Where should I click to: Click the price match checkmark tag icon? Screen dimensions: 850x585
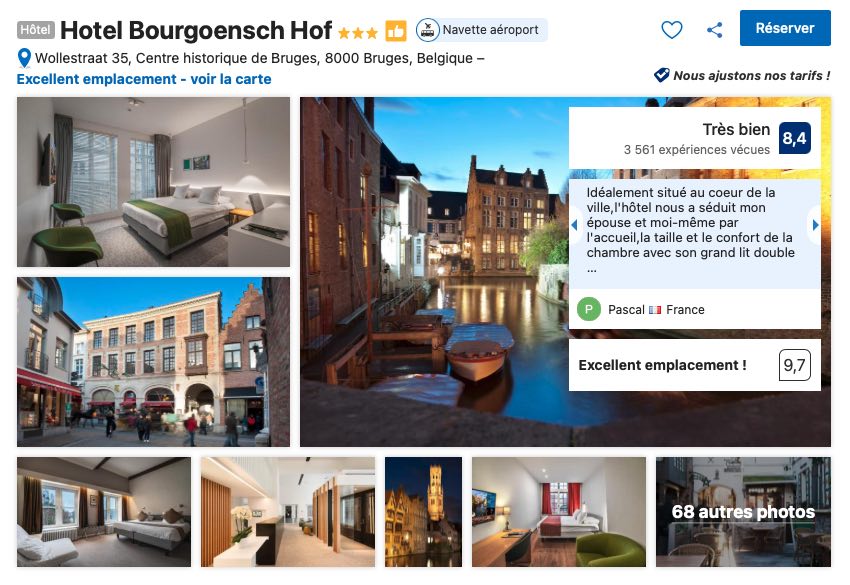click(x=661, y=75)
